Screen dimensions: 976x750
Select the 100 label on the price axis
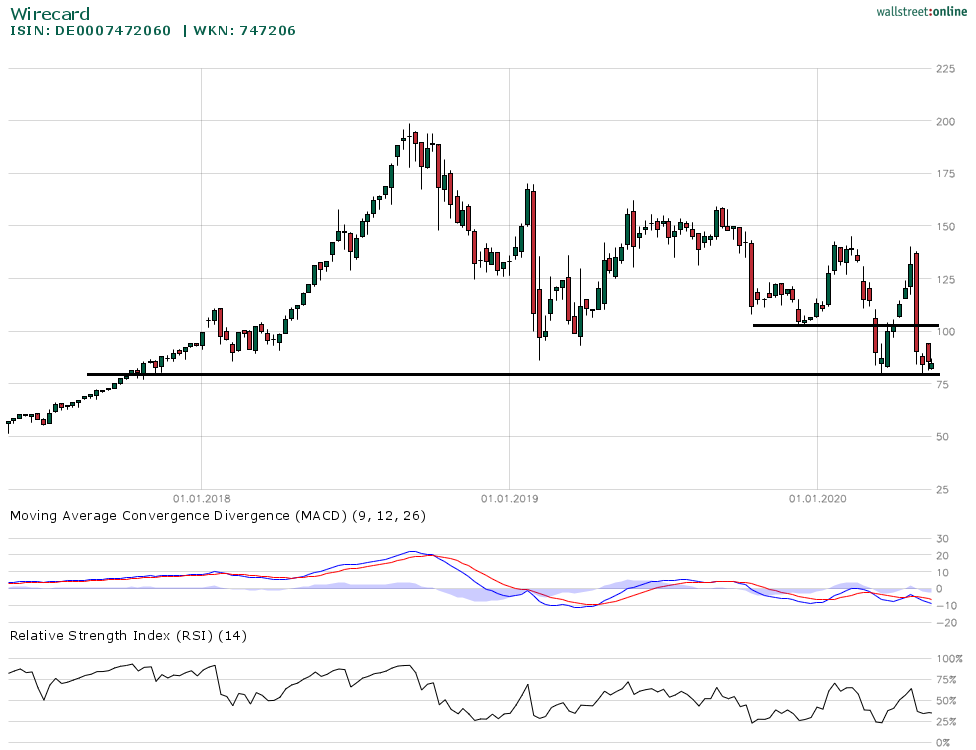pyautogui.click(x=946, y=332)
